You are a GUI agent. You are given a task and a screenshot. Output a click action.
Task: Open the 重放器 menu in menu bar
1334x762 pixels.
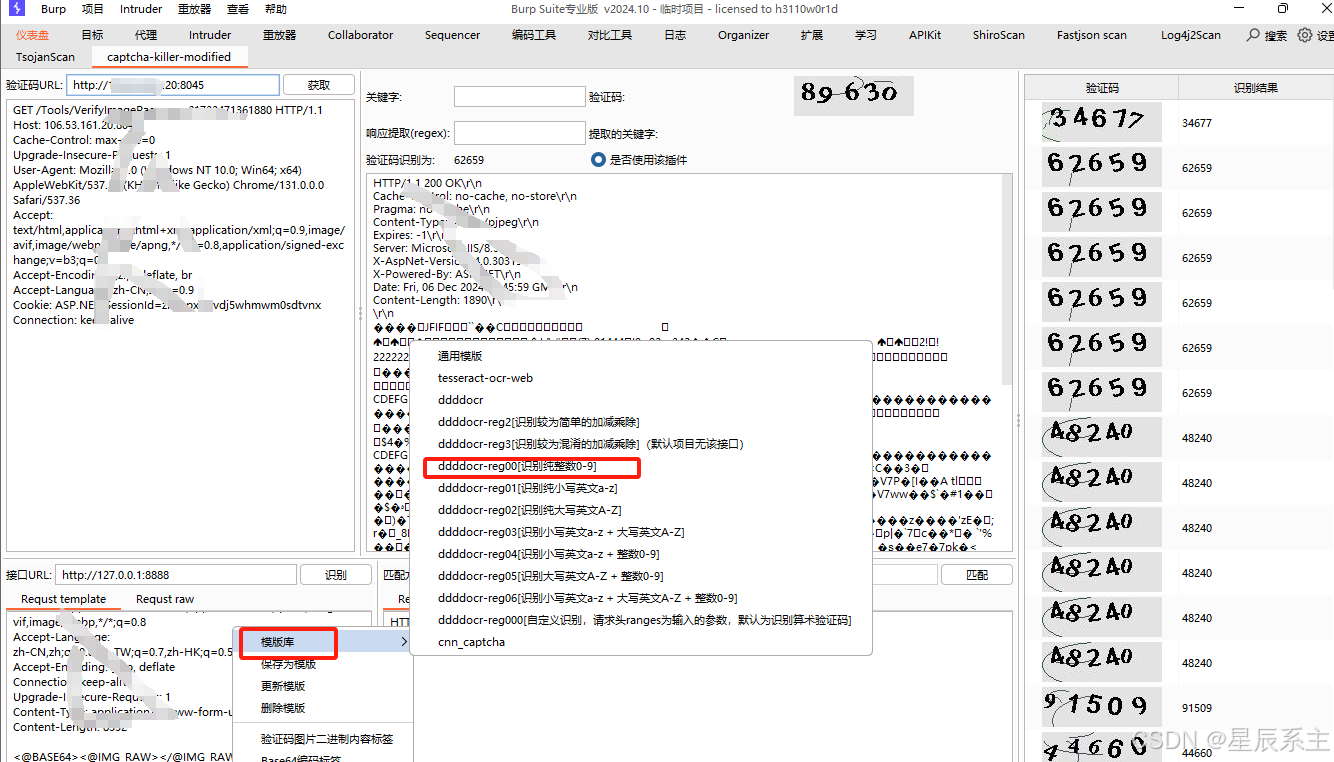pos(194,9)
